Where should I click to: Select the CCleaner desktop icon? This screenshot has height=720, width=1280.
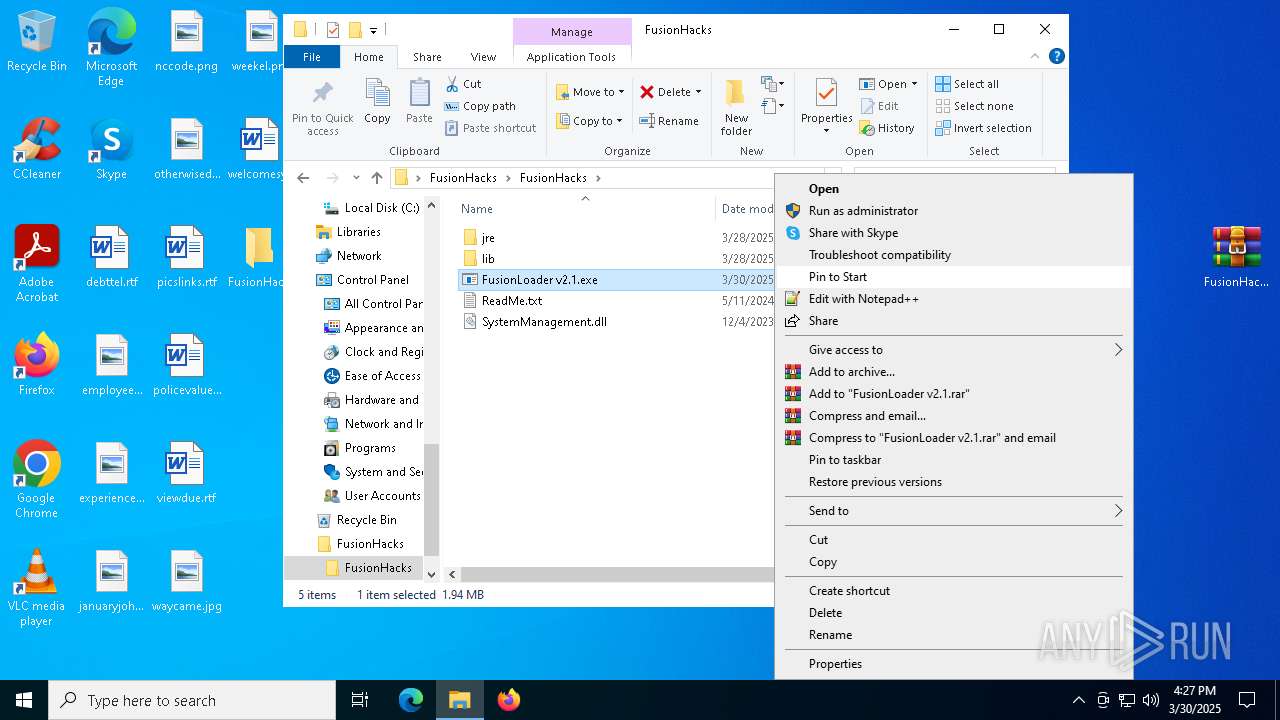click(37, 149)
